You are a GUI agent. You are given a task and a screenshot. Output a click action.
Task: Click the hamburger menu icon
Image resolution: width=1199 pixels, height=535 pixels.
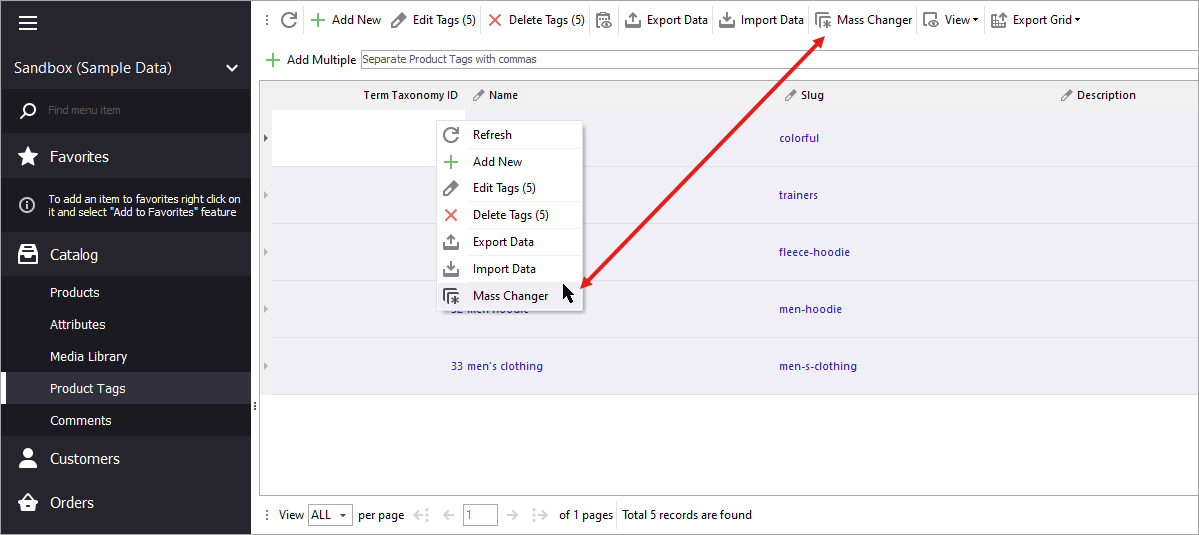coord(28,23)
